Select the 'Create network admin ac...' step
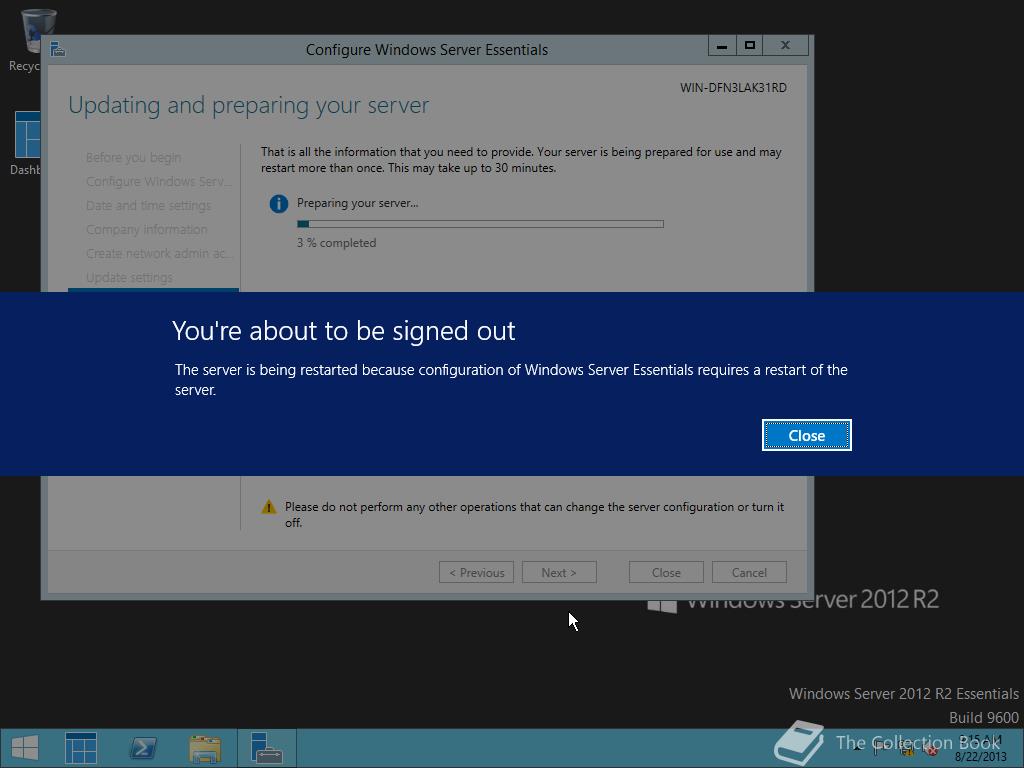1024x768 pixels. click(159, 253)
